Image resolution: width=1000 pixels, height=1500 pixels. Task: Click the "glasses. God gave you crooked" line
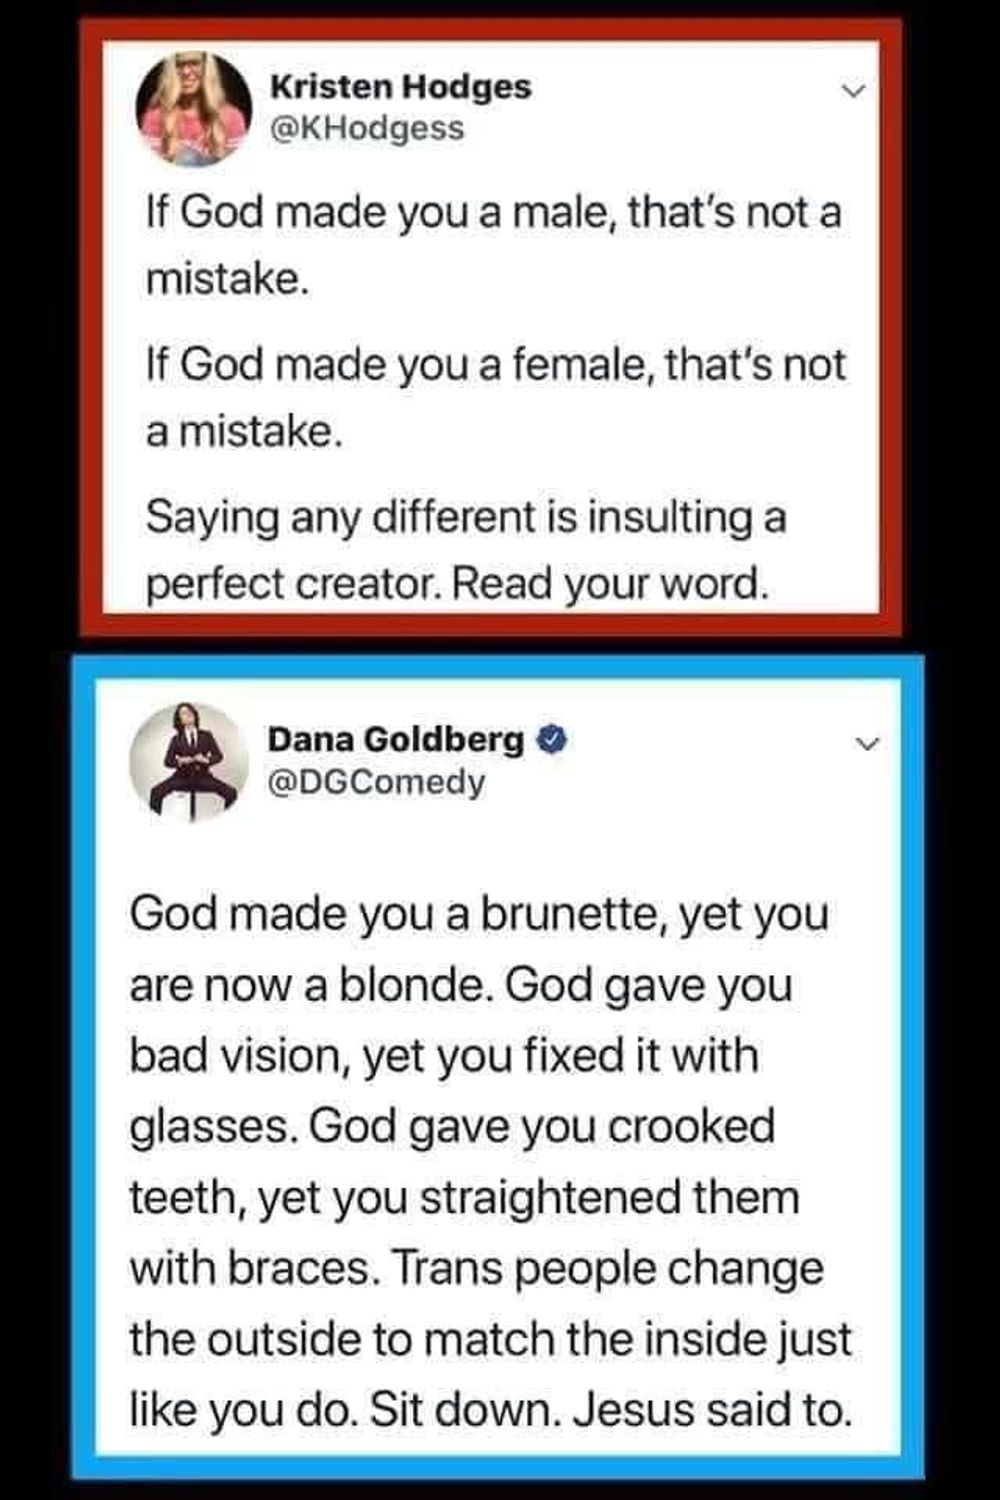[x=452, y=1126]
